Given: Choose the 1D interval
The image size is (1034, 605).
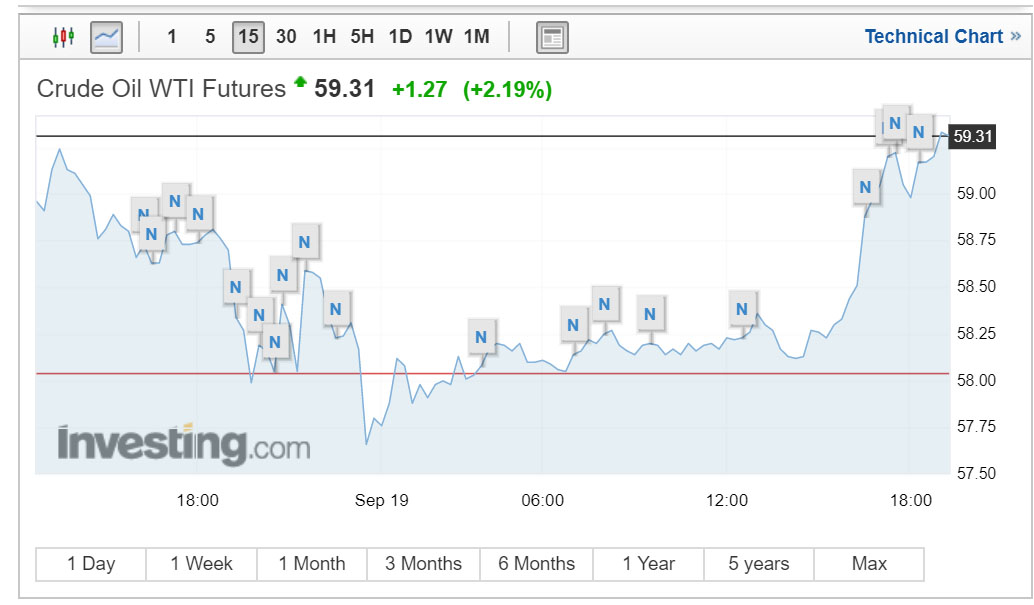Looking at the screenshot, I should 400,37.
